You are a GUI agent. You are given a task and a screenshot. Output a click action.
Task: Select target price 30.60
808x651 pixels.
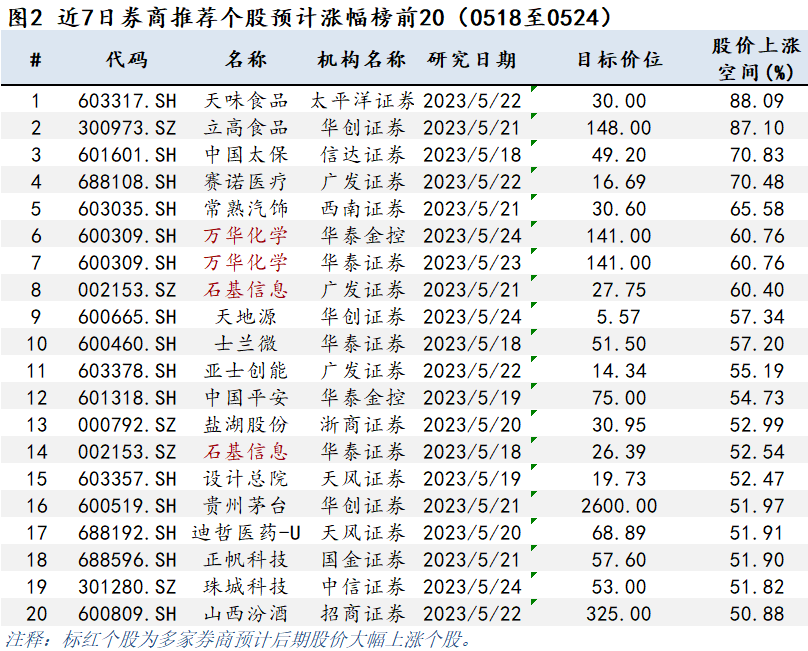point(619,209)
